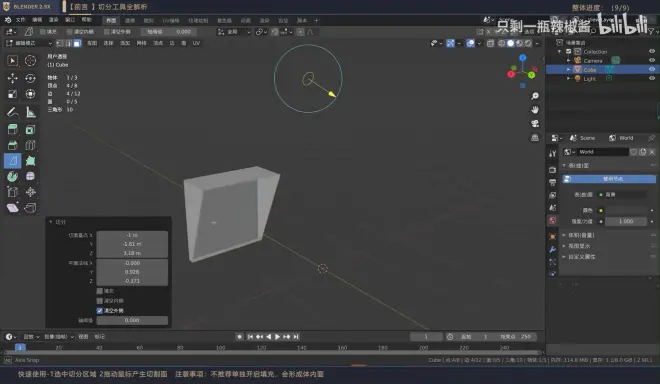Tick first checkbox in Bisect operator panel
The height and width of the screenshot is (384, 660).
point(100,291)
